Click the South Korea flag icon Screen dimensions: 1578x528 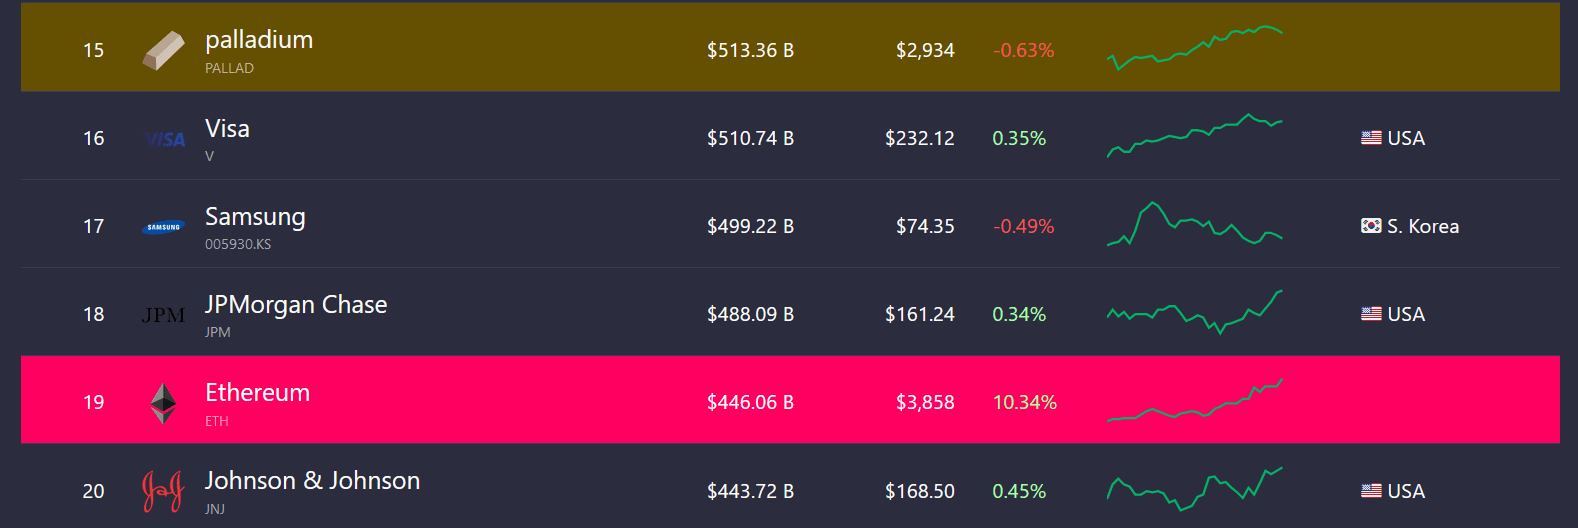tap(1371, 226)
